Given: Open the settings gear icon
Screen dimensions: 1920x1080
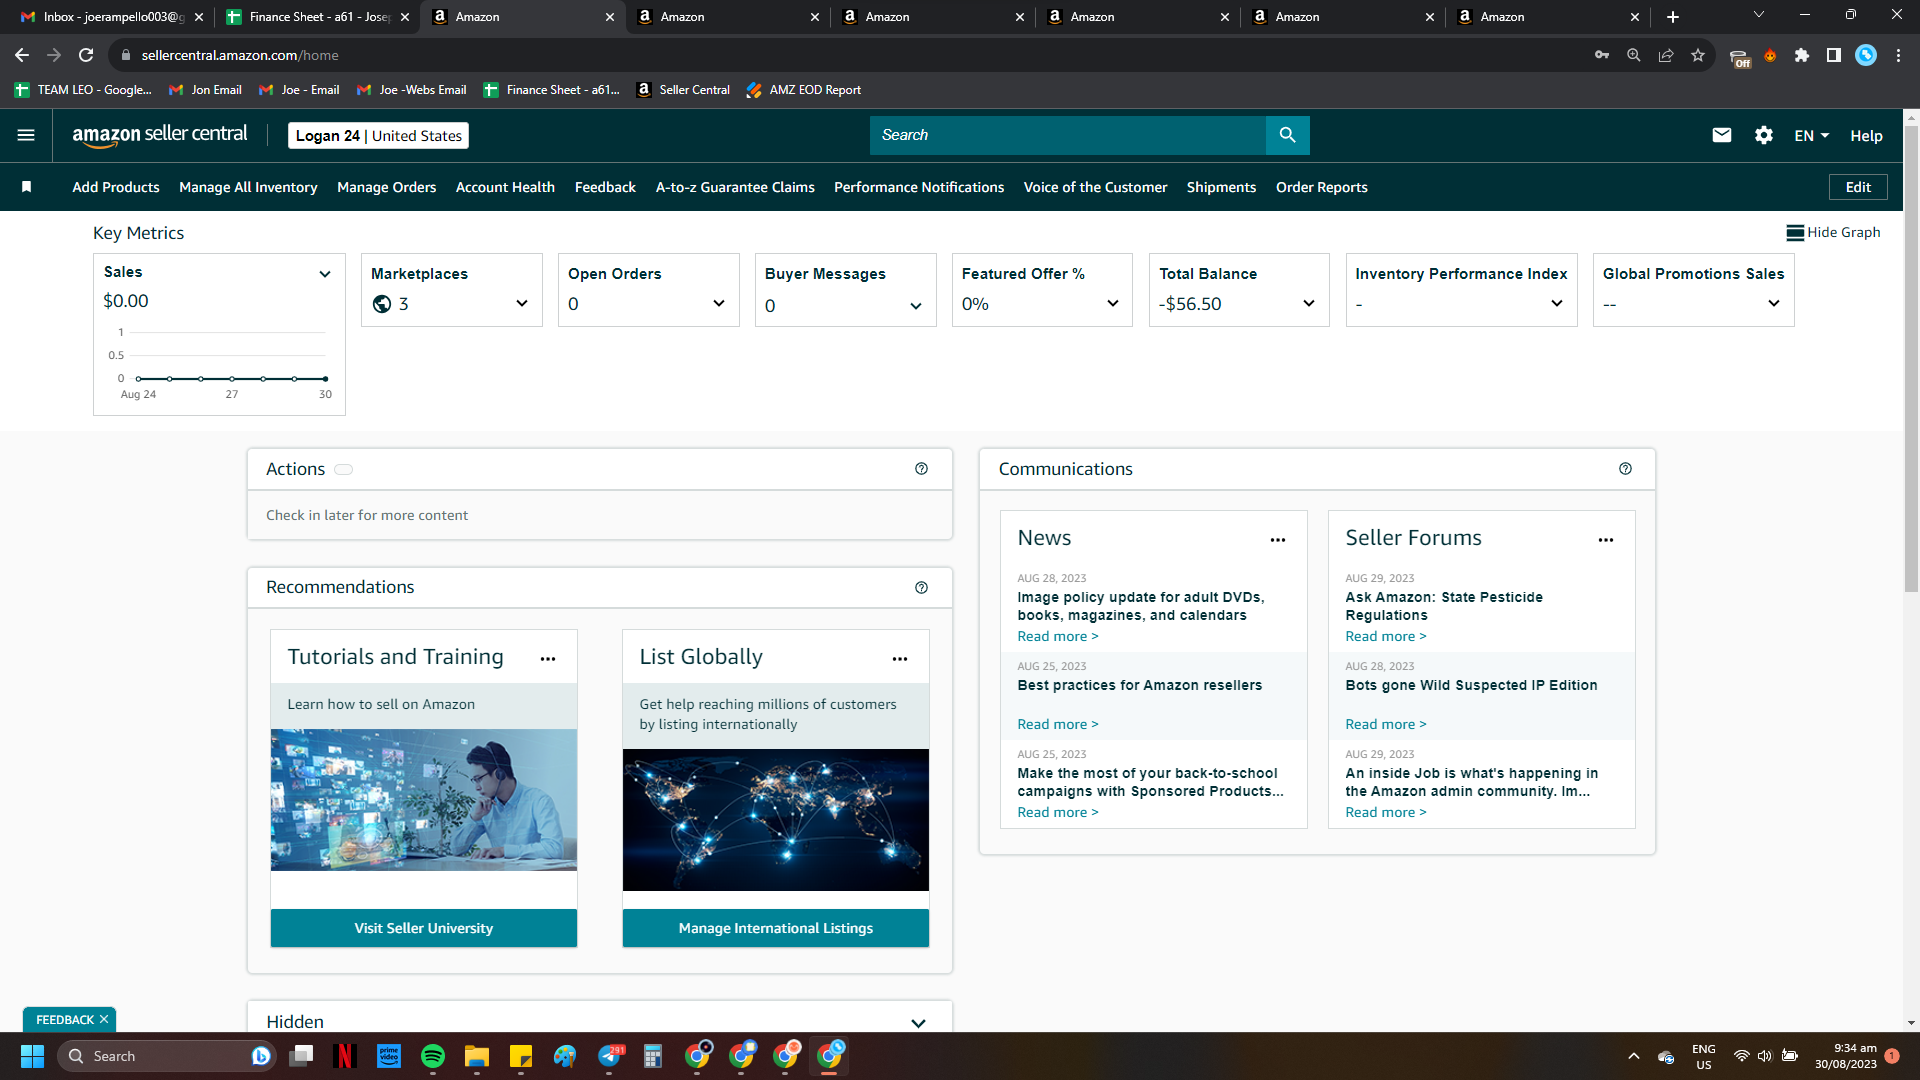Looking at the screenshot, I should point(1763,135).
